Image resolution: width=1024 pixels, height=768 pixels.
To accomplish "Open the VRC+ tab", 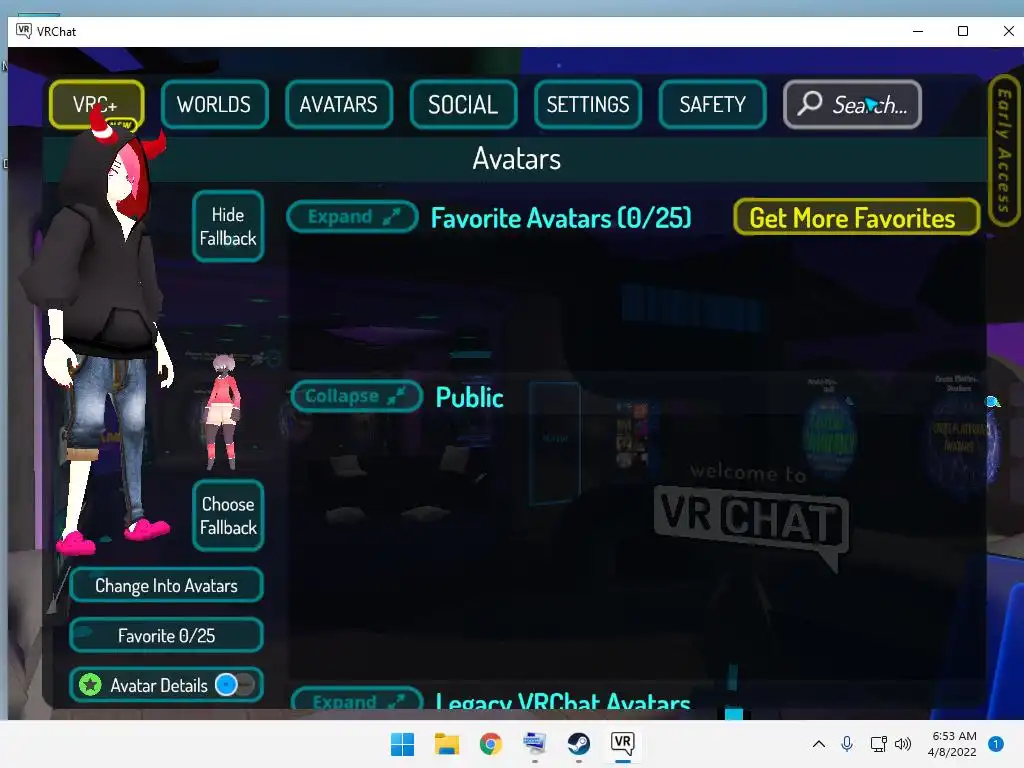I will [97, 104].
